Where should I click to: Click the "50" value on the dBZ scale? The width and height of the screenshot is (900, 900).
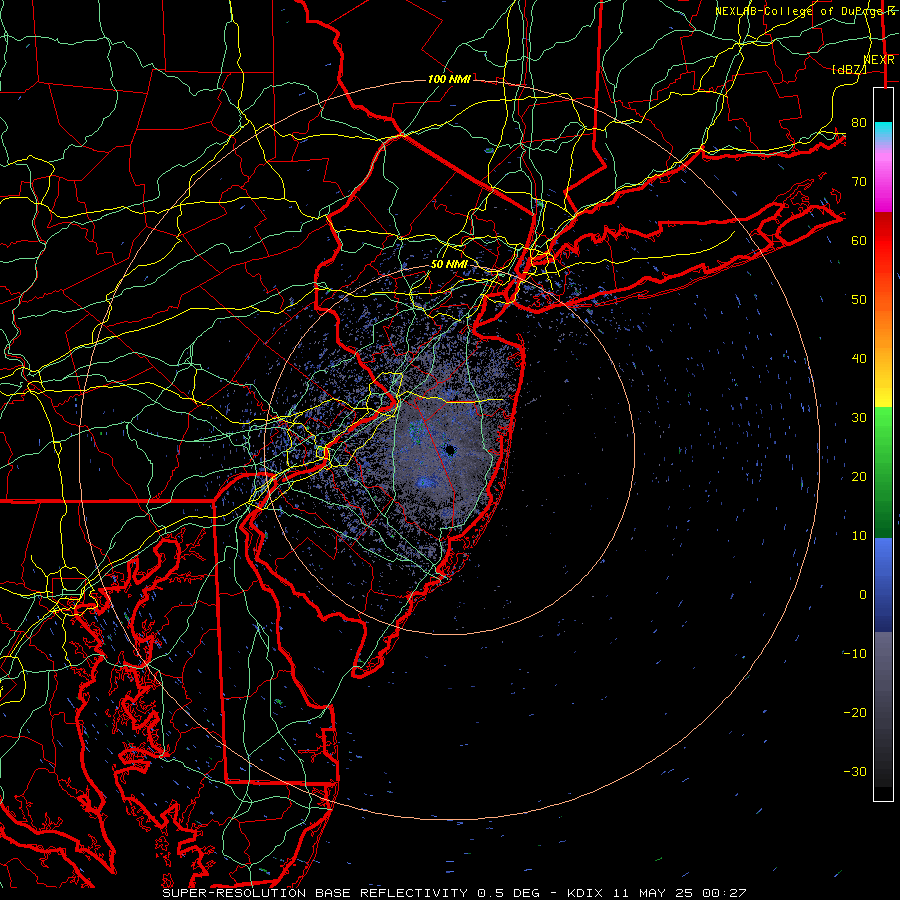click(x=859, y=300)
